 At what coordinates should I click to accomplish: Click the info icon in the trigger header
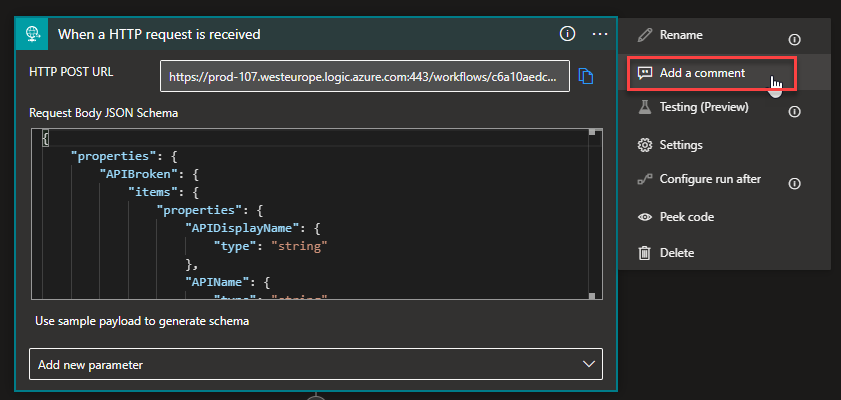(568, 34)
